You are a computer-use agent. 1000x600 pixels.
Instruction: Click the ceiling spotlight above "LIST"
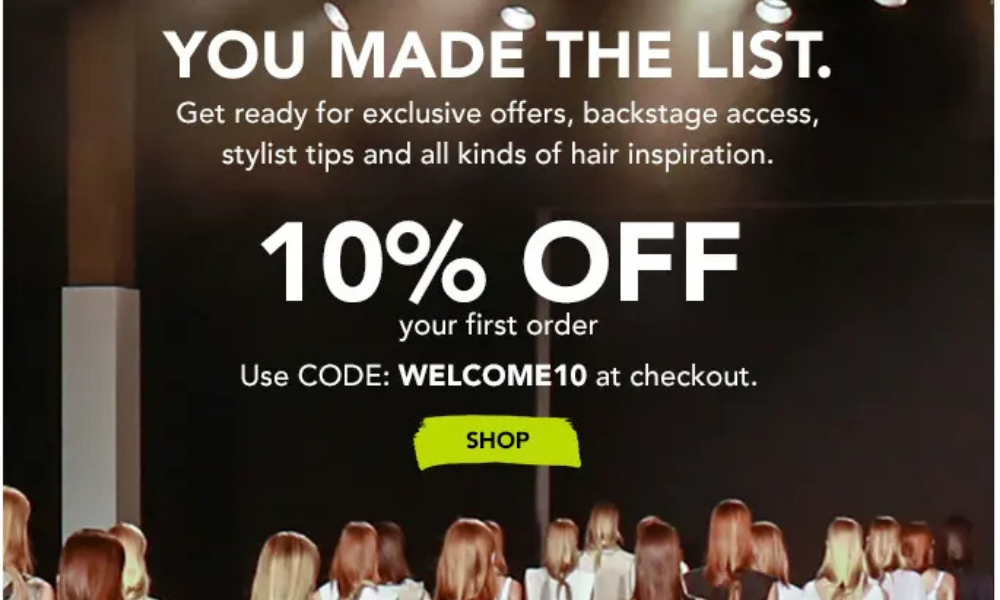coord(773,10)
